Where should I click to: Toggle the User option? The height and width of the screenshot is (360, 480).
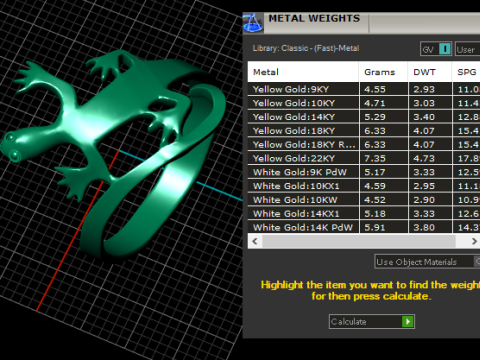(x=468, y=49)
